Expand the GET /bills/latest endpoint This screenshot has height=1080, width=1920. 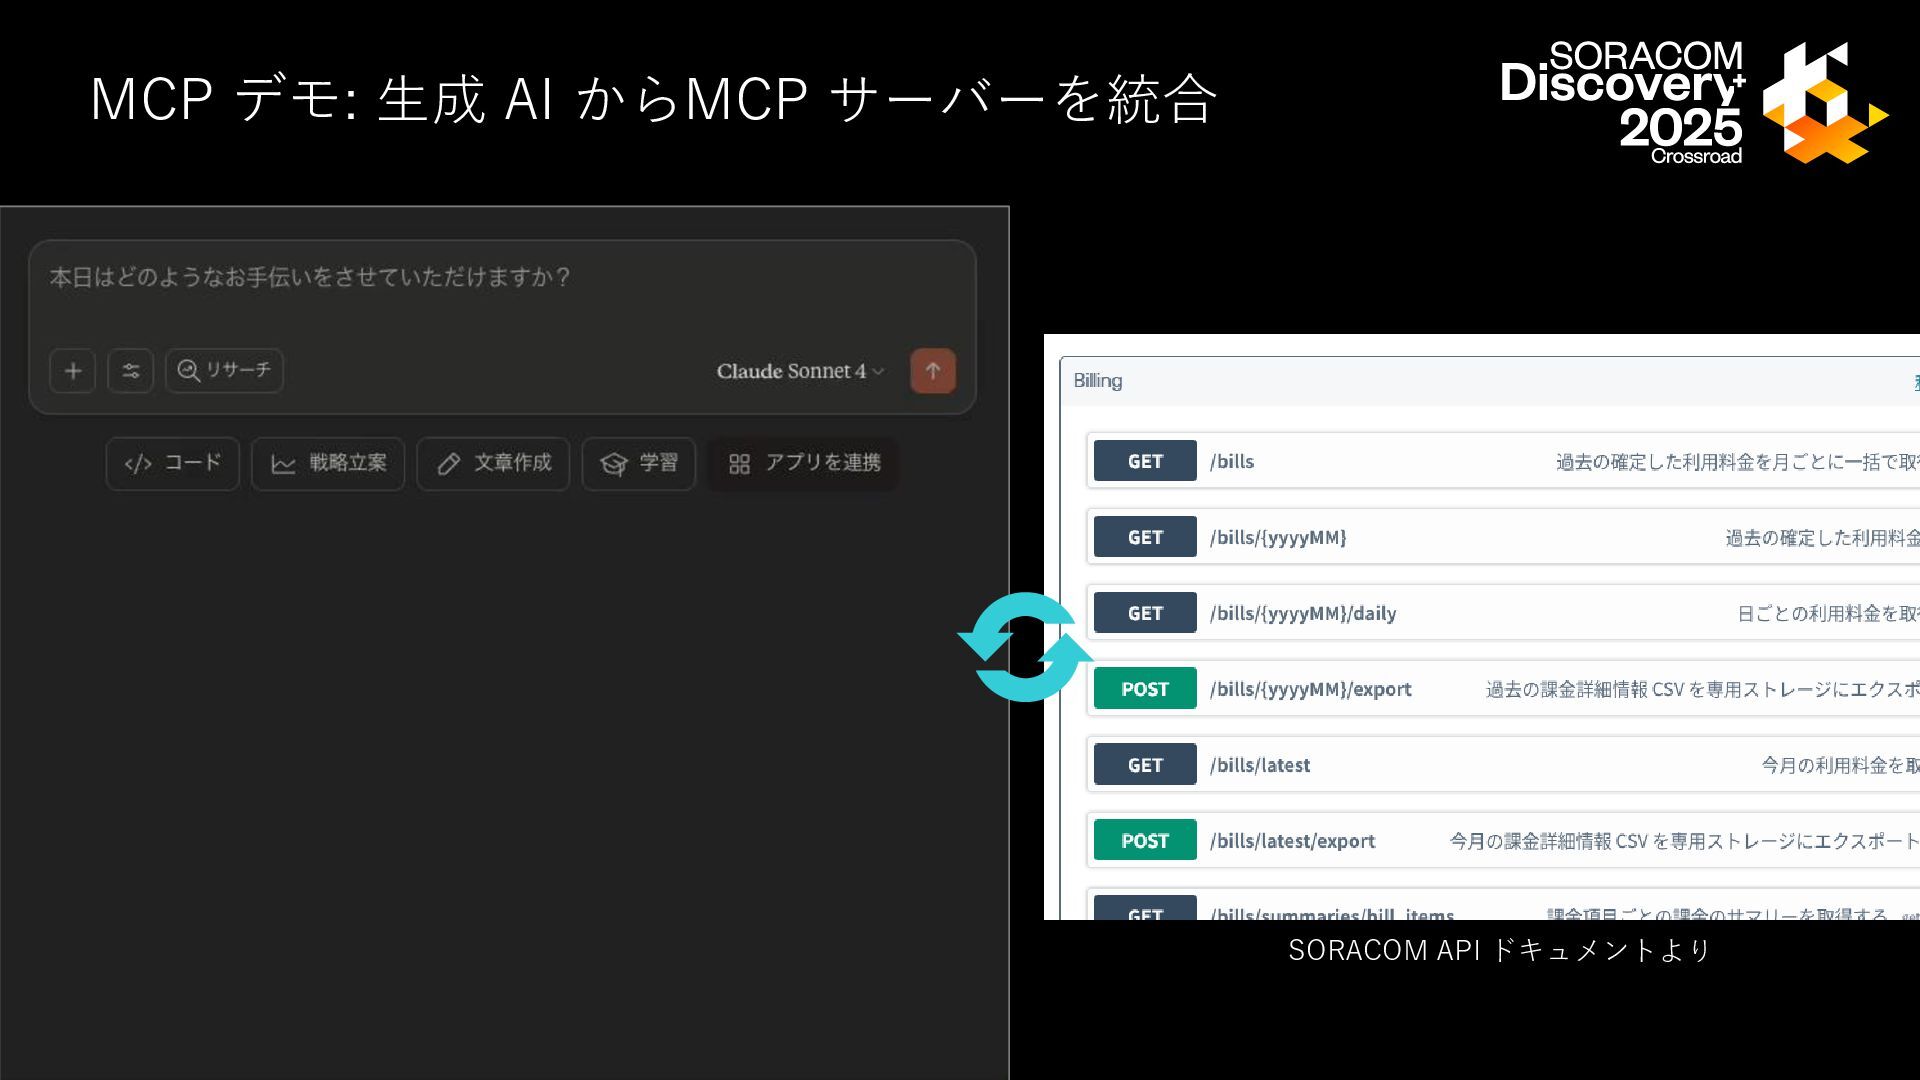coord(1503,765)
